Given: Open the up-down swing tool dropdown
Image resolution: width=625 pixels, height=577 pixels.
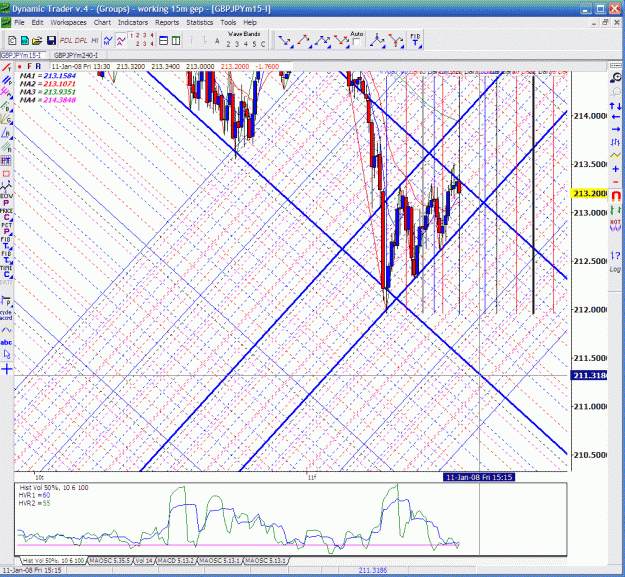Looking at the screenshot, I should pos(303,41).
